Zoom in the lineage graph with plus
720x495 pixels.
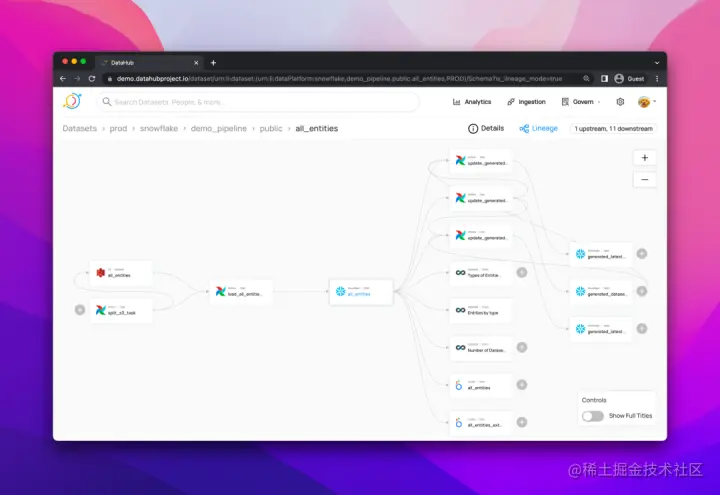645,158
